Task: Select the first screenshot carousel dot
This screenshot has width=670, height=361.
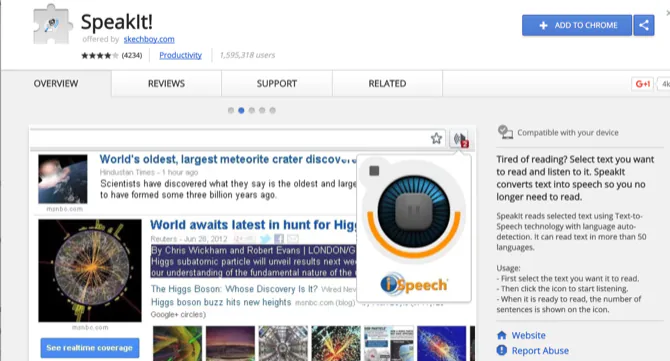Action: (x=231, y=111)
